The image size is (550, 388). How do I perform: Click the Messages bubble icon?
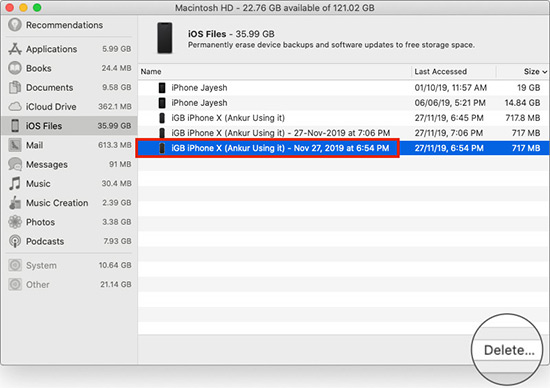tap(15, 164)
